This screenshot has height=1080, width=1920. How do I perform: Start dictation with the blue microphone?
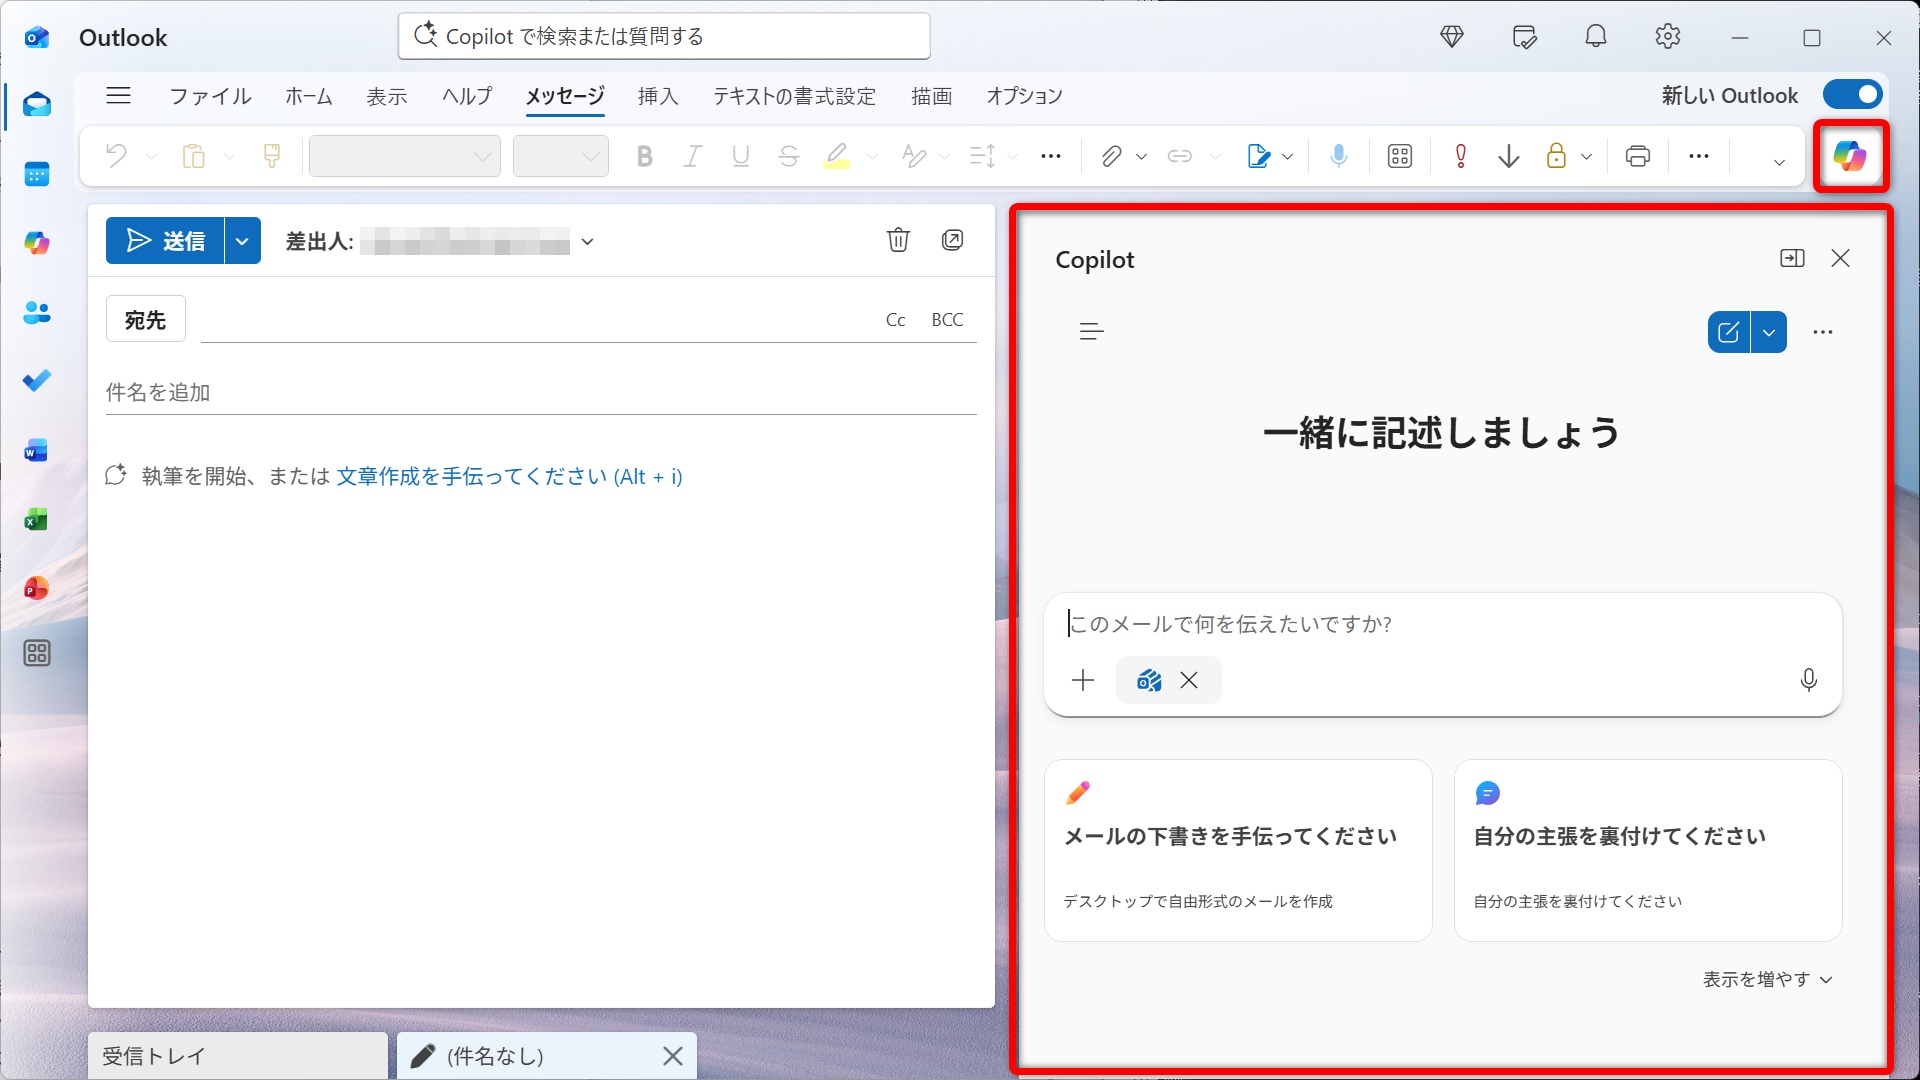pyautogui.click(x=1339, y=156)
